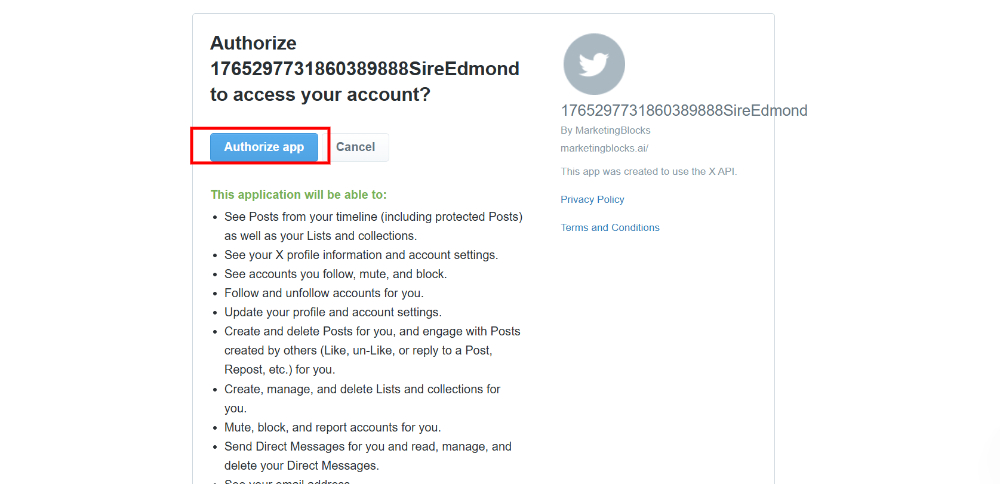Image resolution: width=1000 pixels, height=484 pixels.
Task: Click the "See accounts you follow, mute, and block" line
Action: (x=335, y=274)
